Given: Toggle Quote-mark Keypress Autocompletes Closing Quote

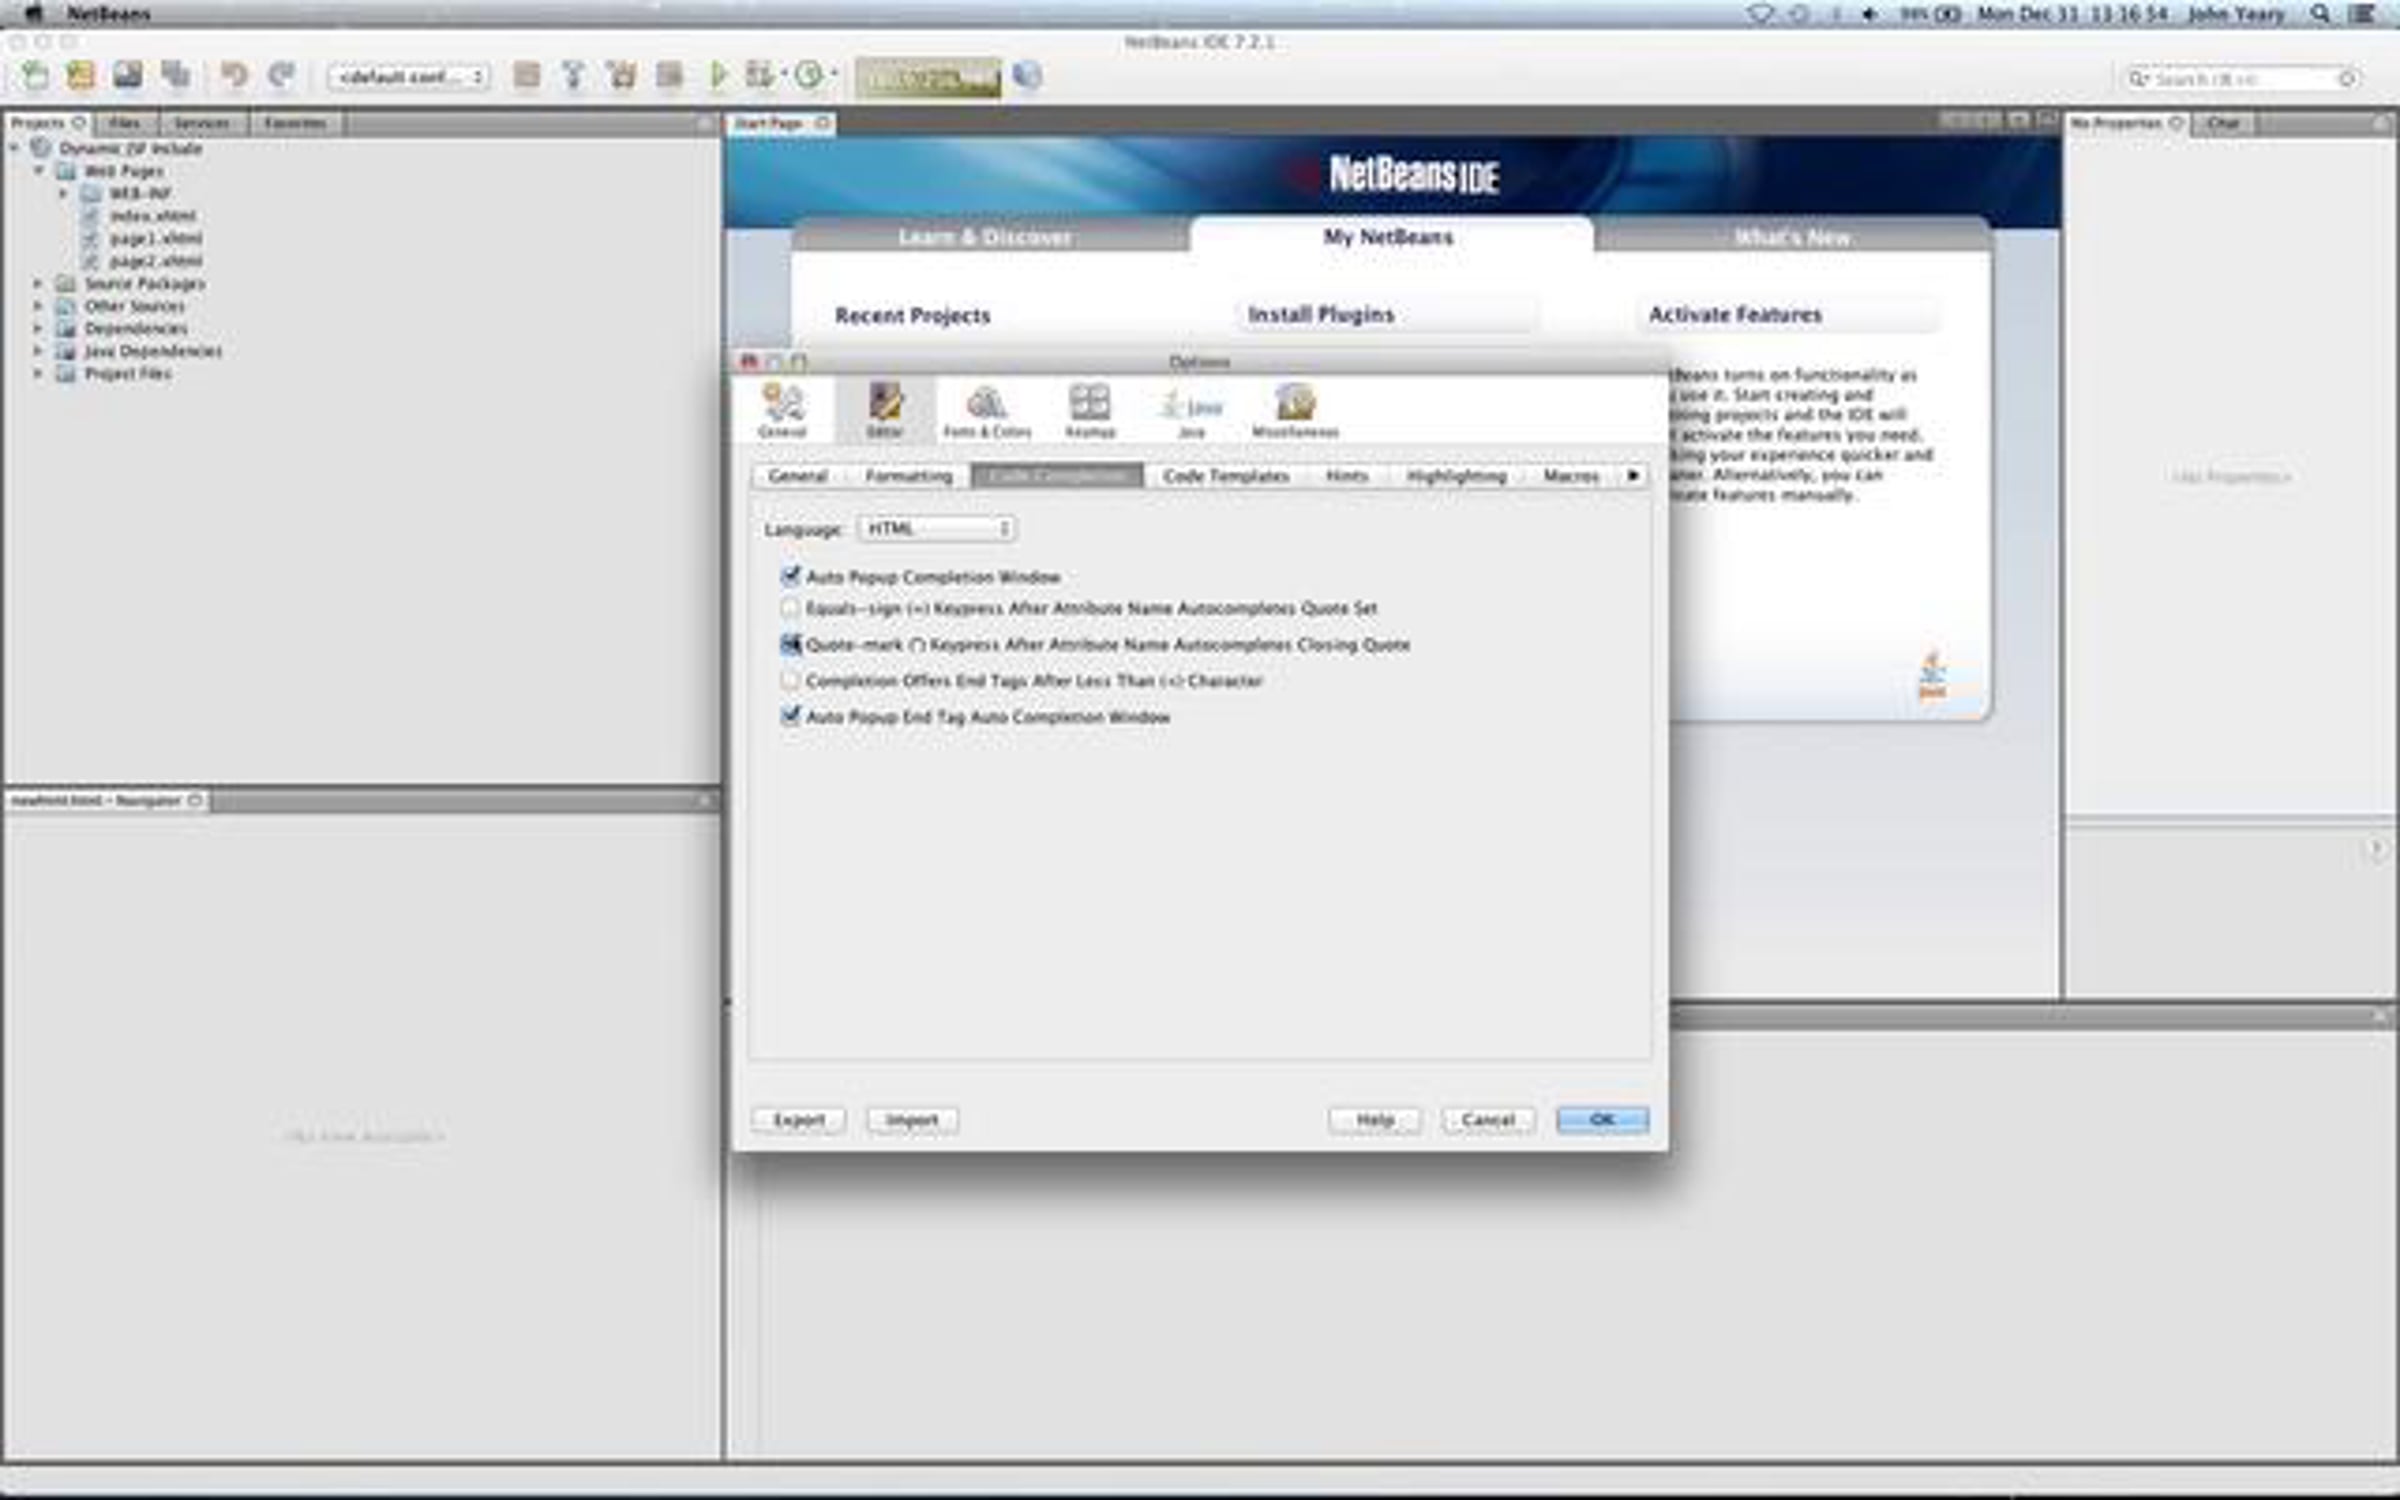Looking at the screenshot, I should 791,645.
